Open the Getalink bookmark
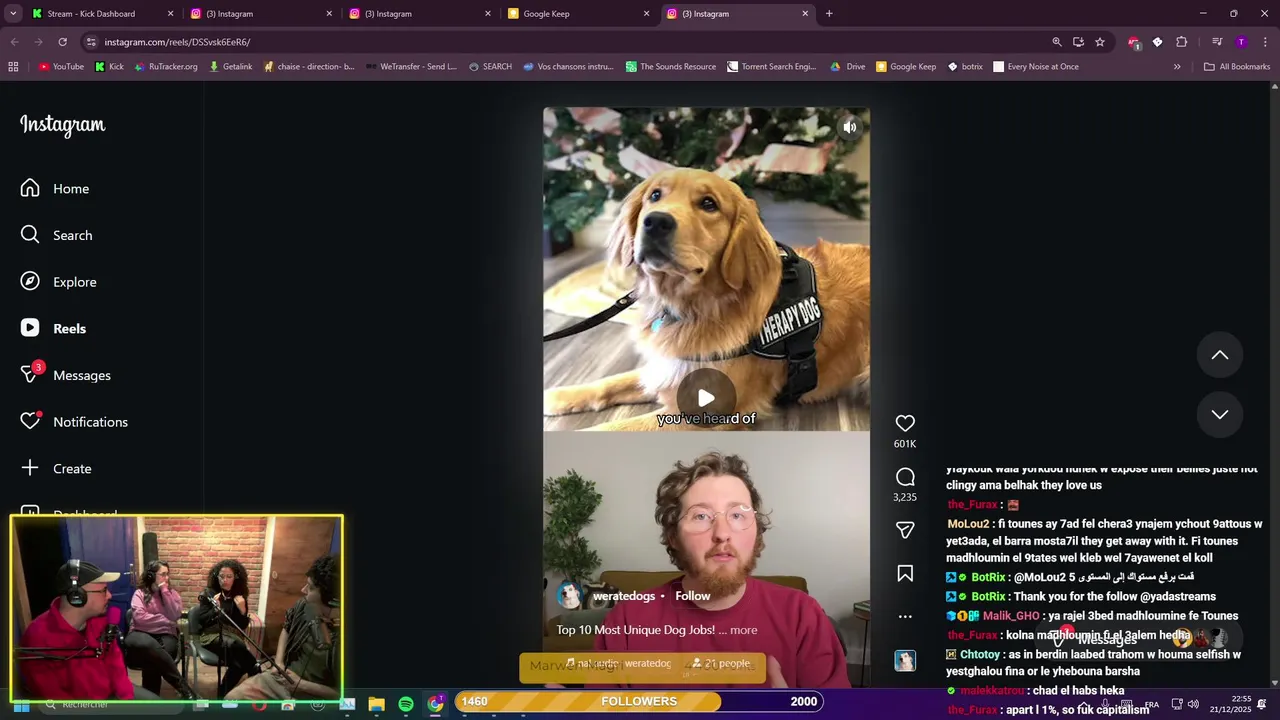The height and width of the screenshot is (720, 1280). (230, 67)
